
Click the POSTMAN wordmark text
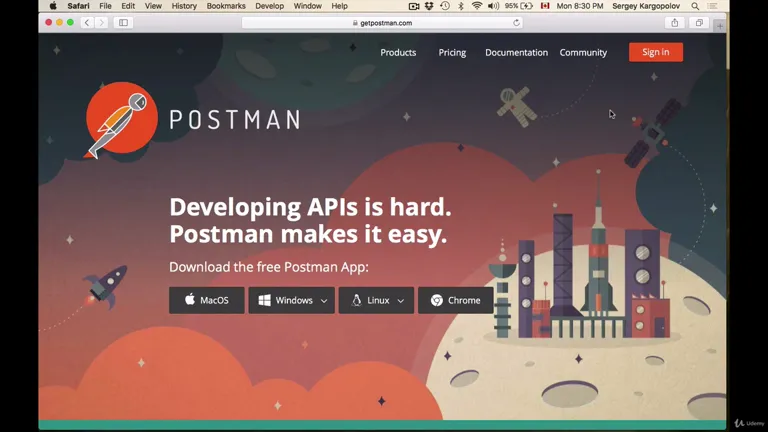[x=235, y=120]
